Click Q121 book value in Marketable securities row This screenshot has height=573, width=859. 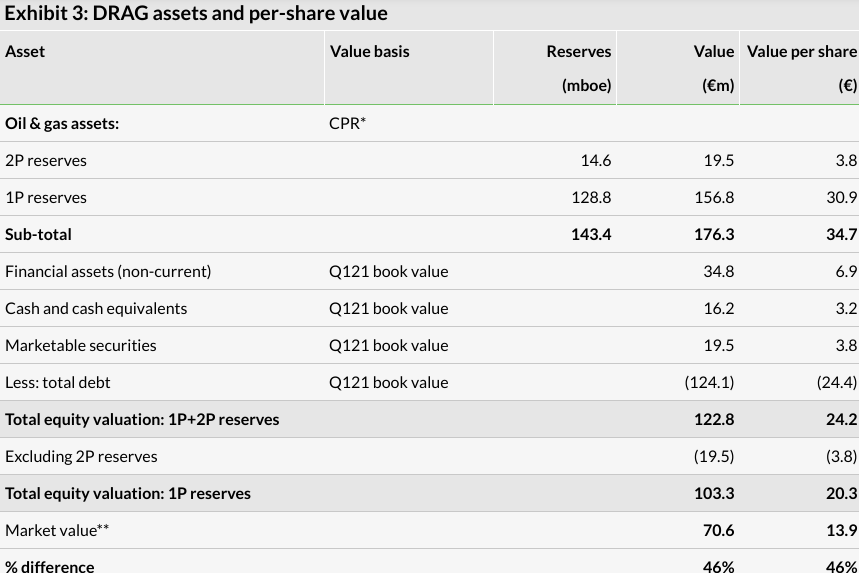[388, 346]
